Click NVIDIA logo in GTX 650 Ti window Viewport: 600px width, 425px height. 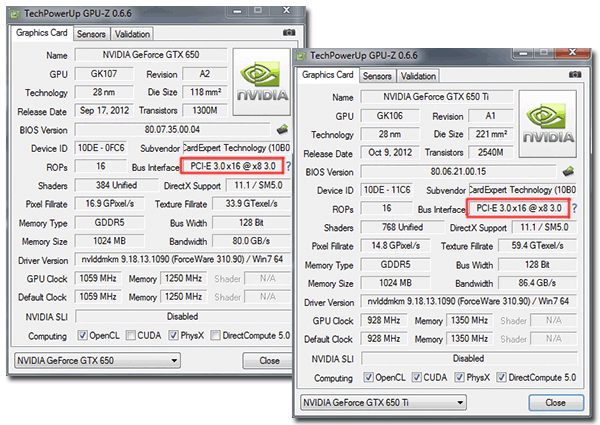548,124
